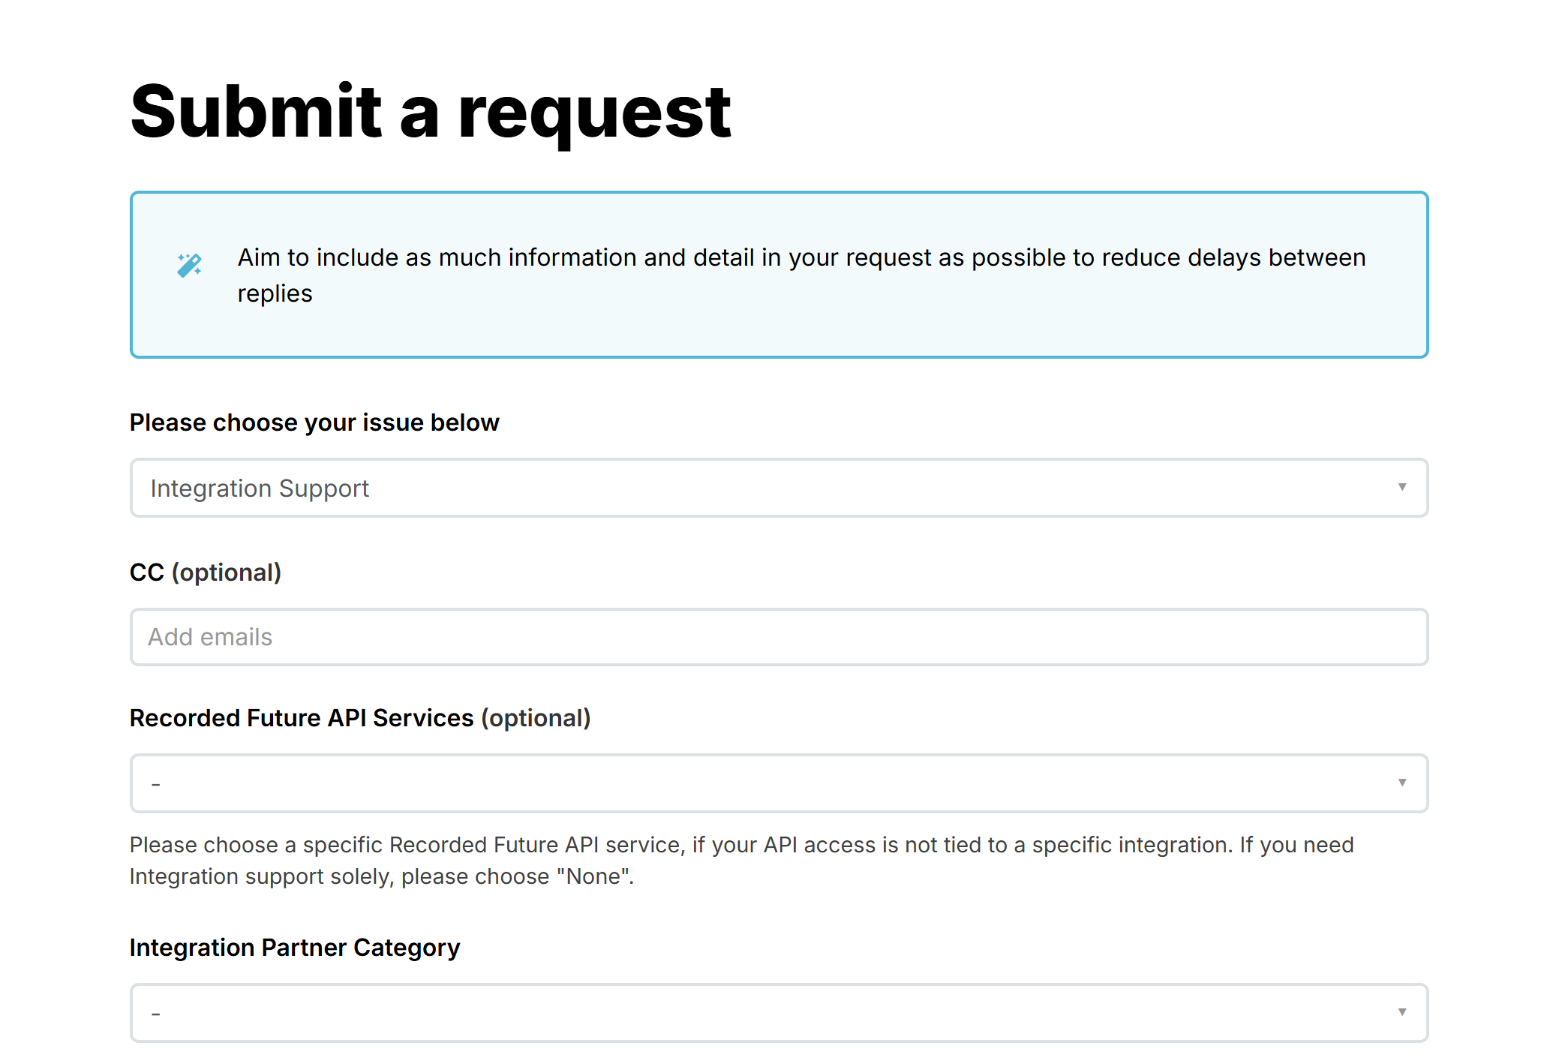Image resolution: width=1559 pixels, height=1057 pixels.
Task: Select the dash placeholder in the Partner Category box
Action: [x=156, y=1013]
